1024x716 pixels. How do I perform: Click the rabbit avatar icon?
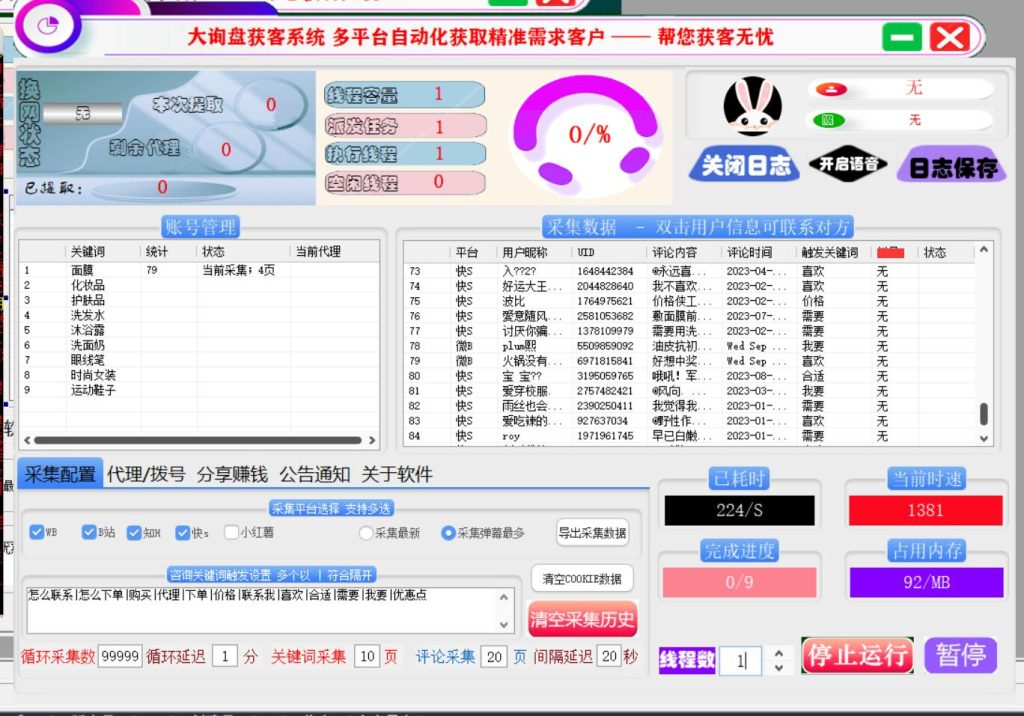tap(753, 106)
